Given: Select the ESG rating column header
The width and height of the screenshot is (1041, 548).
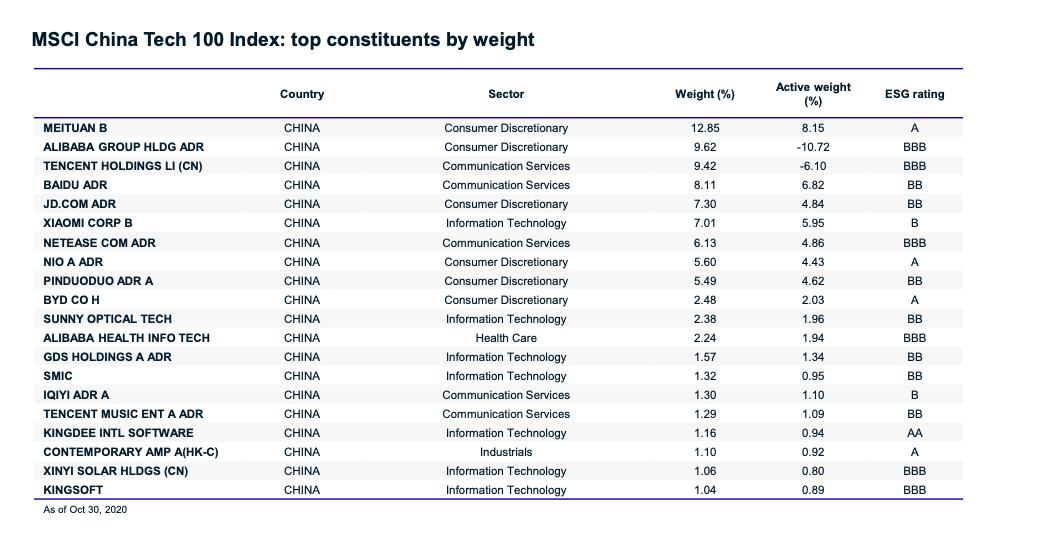Looking at the screenshot, I should tap(914, 94).
